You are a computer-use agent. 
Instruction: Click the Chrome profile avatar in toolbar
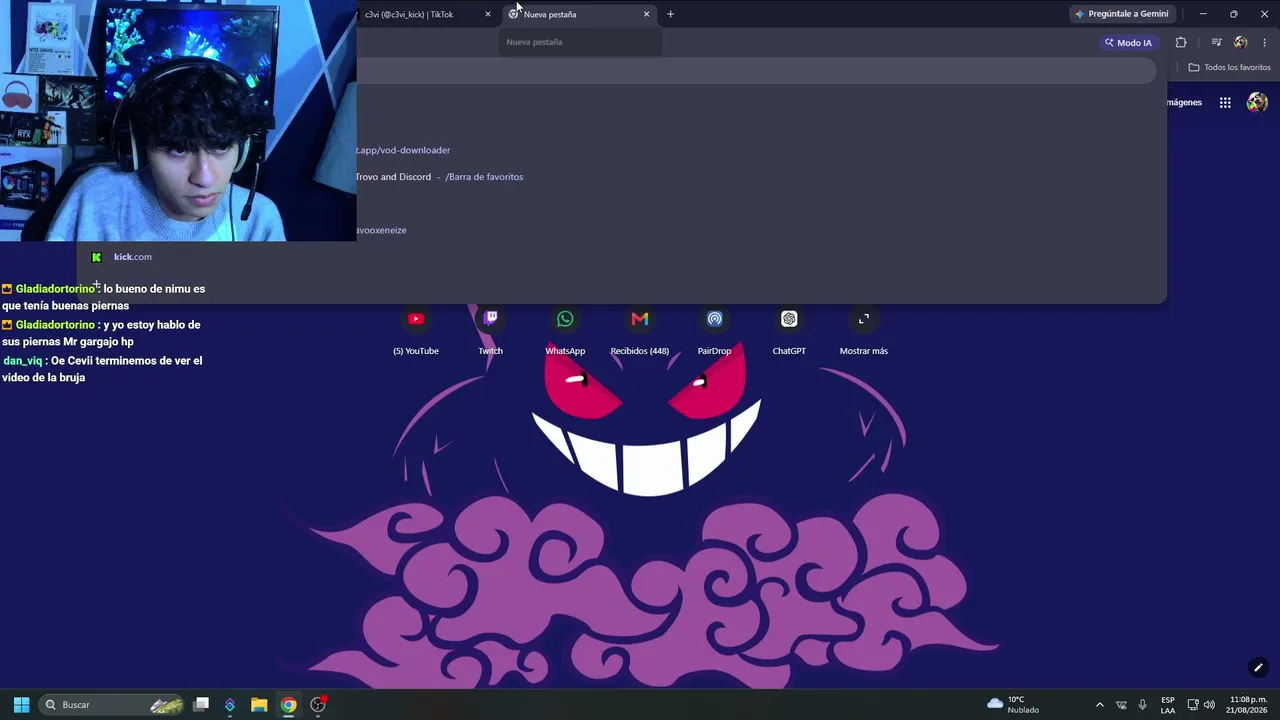pyautogui.click(x=1241, y=42)
